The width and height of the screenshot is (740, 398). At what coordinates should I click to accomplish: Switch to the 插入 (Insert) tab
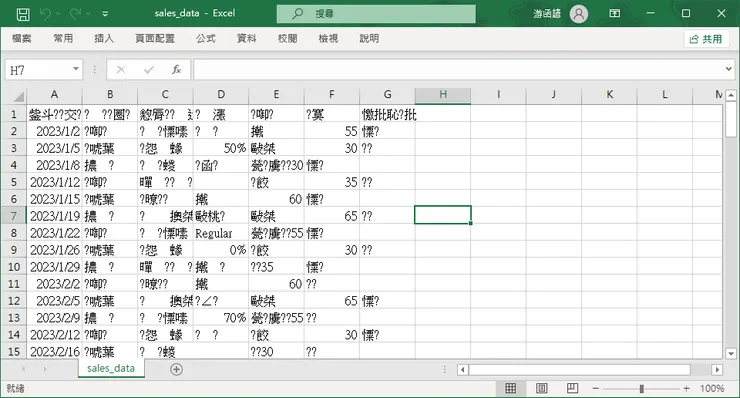coord(104,39)
